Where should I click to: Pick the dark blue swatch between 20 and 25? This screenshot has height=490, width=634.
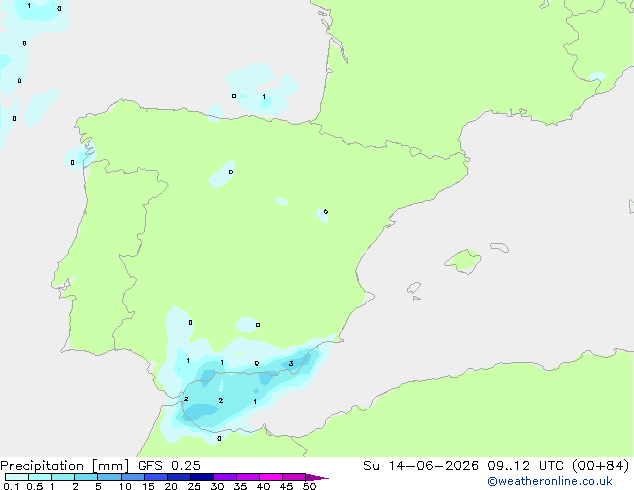coord(179,477)
